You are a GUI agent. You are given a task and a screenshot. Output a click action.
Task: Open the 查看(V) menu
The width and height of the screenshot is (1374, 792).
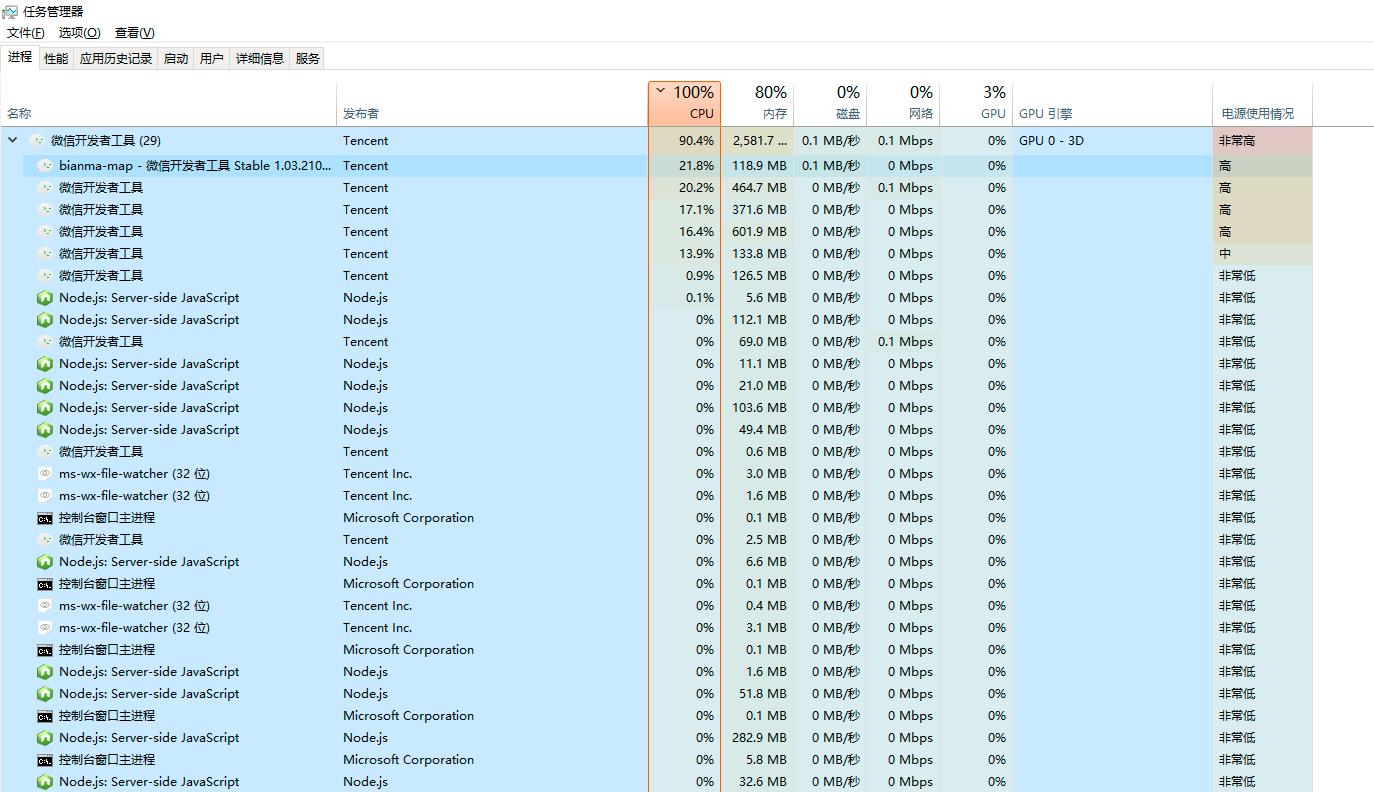[x=134, y=33]
